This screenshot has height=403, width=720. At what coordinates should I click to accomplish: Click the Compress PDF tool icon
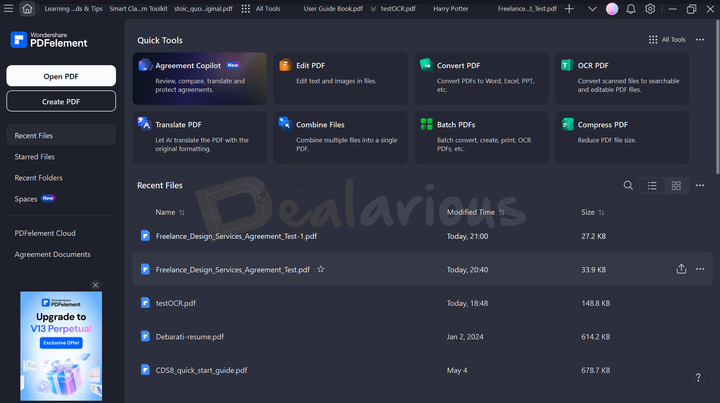(x=568, y=124)
